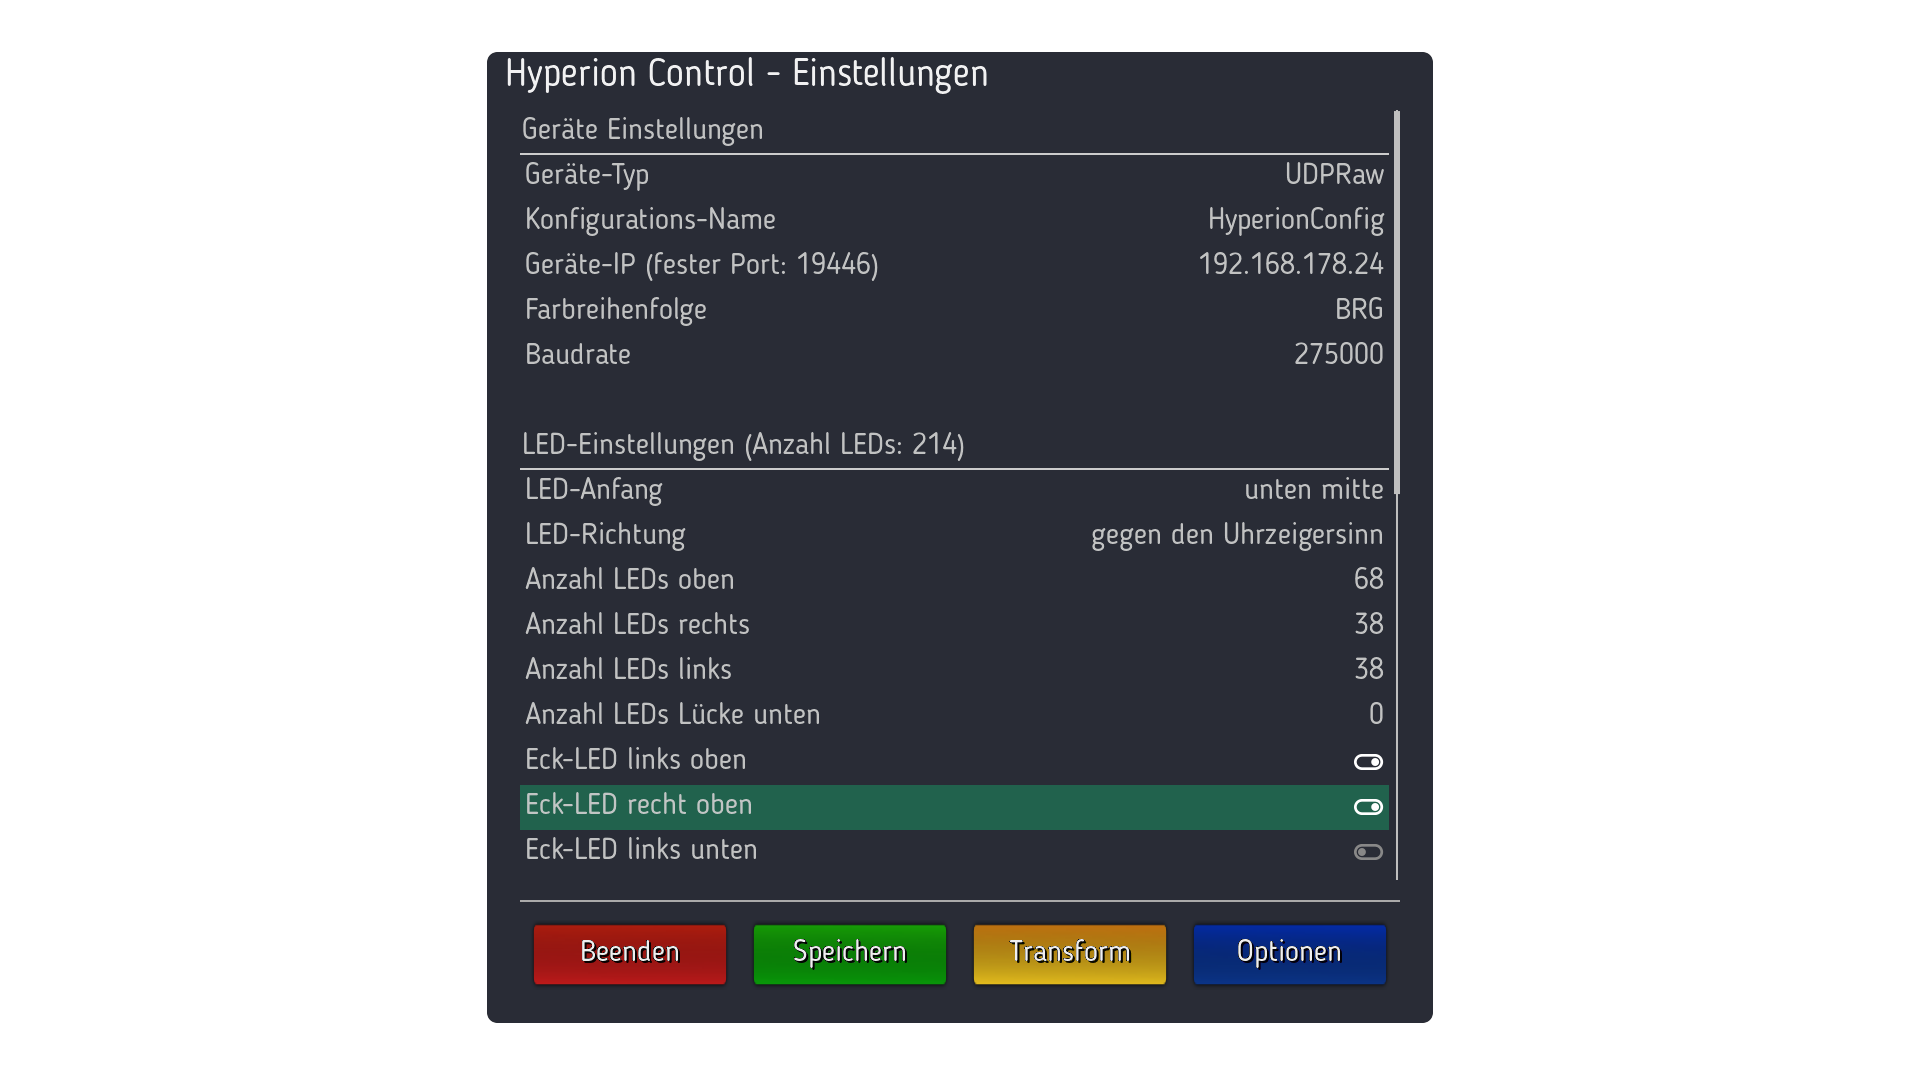The image size is (1920, 1080).
Task: Open the yellow Transform button
Action: coord(1070,954)
